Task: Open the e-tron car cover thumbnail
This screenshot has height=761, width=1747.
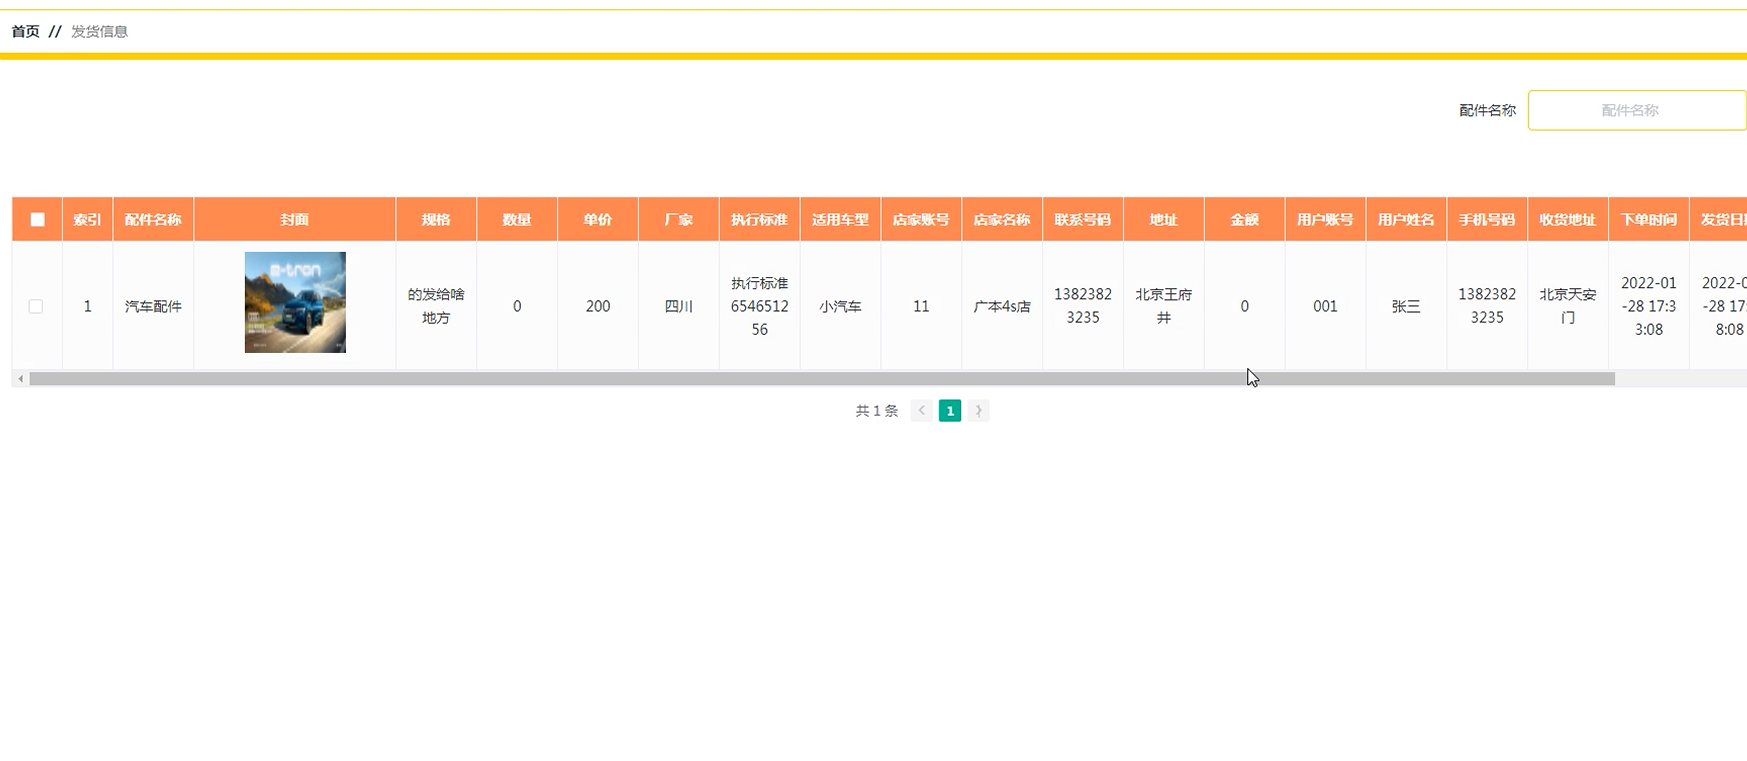Action: tap(295, 302)
